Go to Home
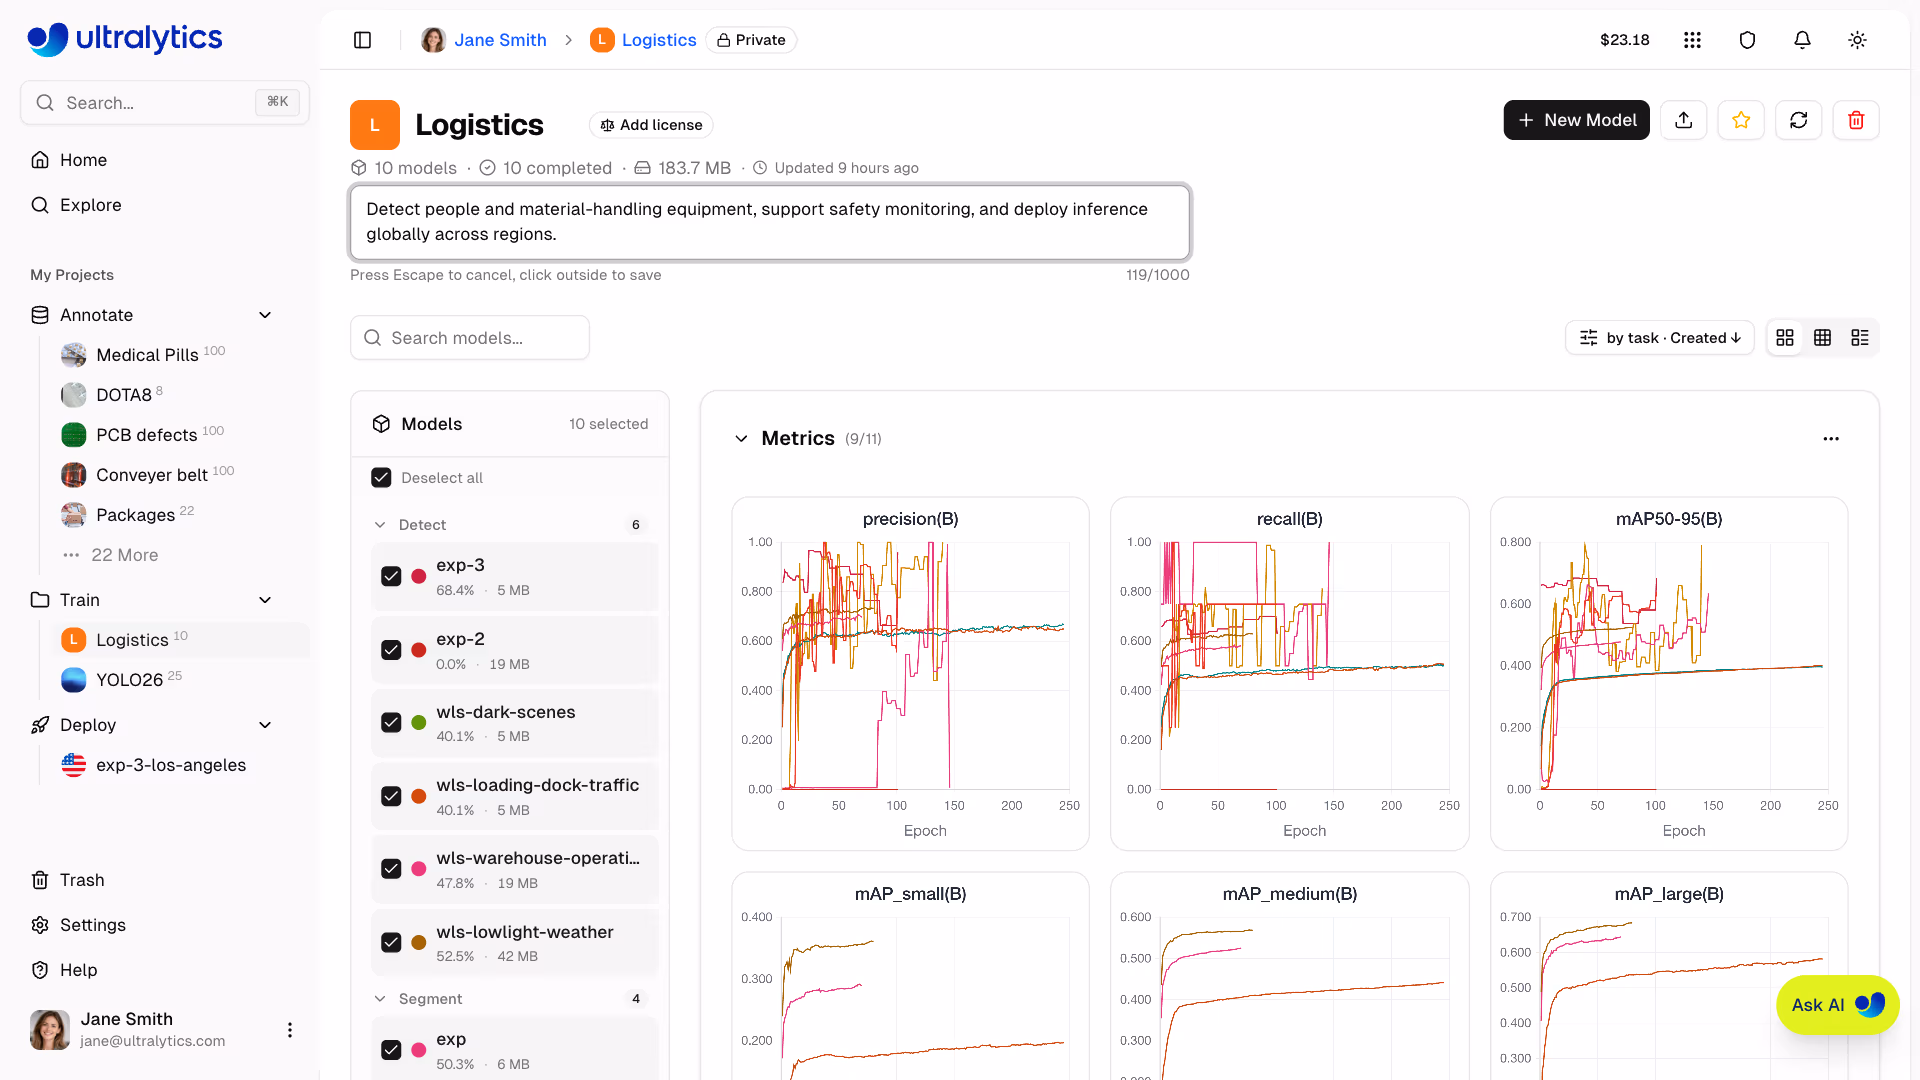 (84, 160)
